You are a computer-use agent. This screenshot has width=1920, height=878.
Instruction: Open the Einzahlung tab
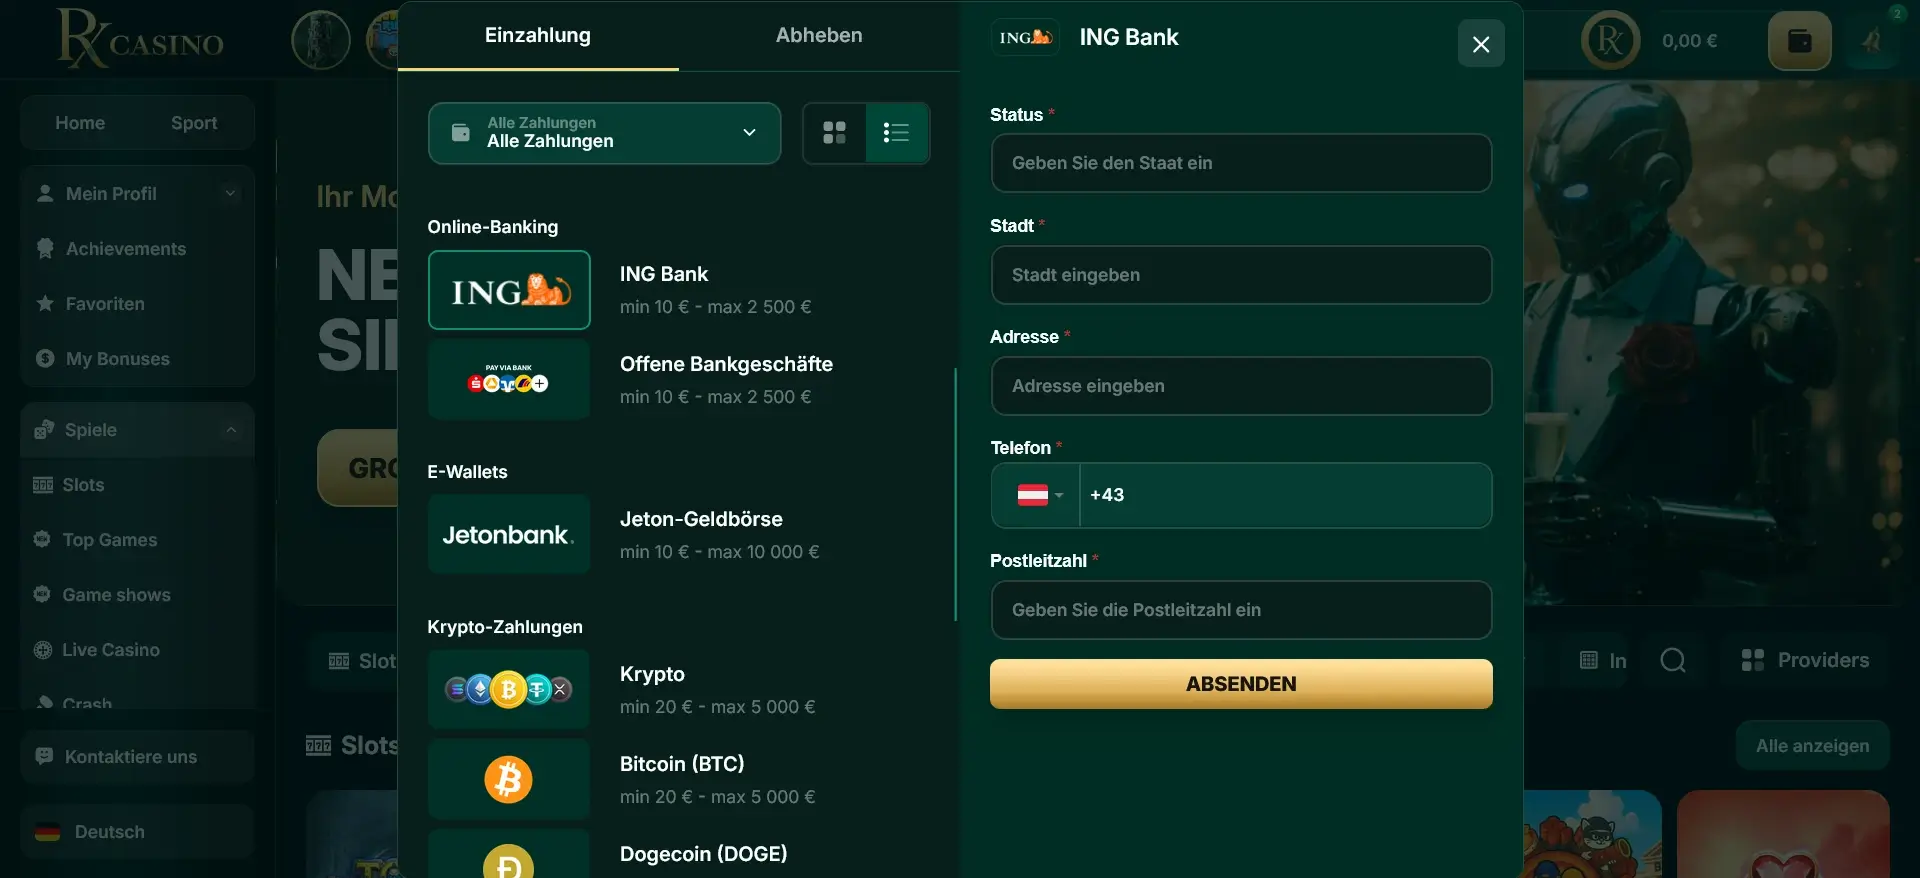point(538,35)
